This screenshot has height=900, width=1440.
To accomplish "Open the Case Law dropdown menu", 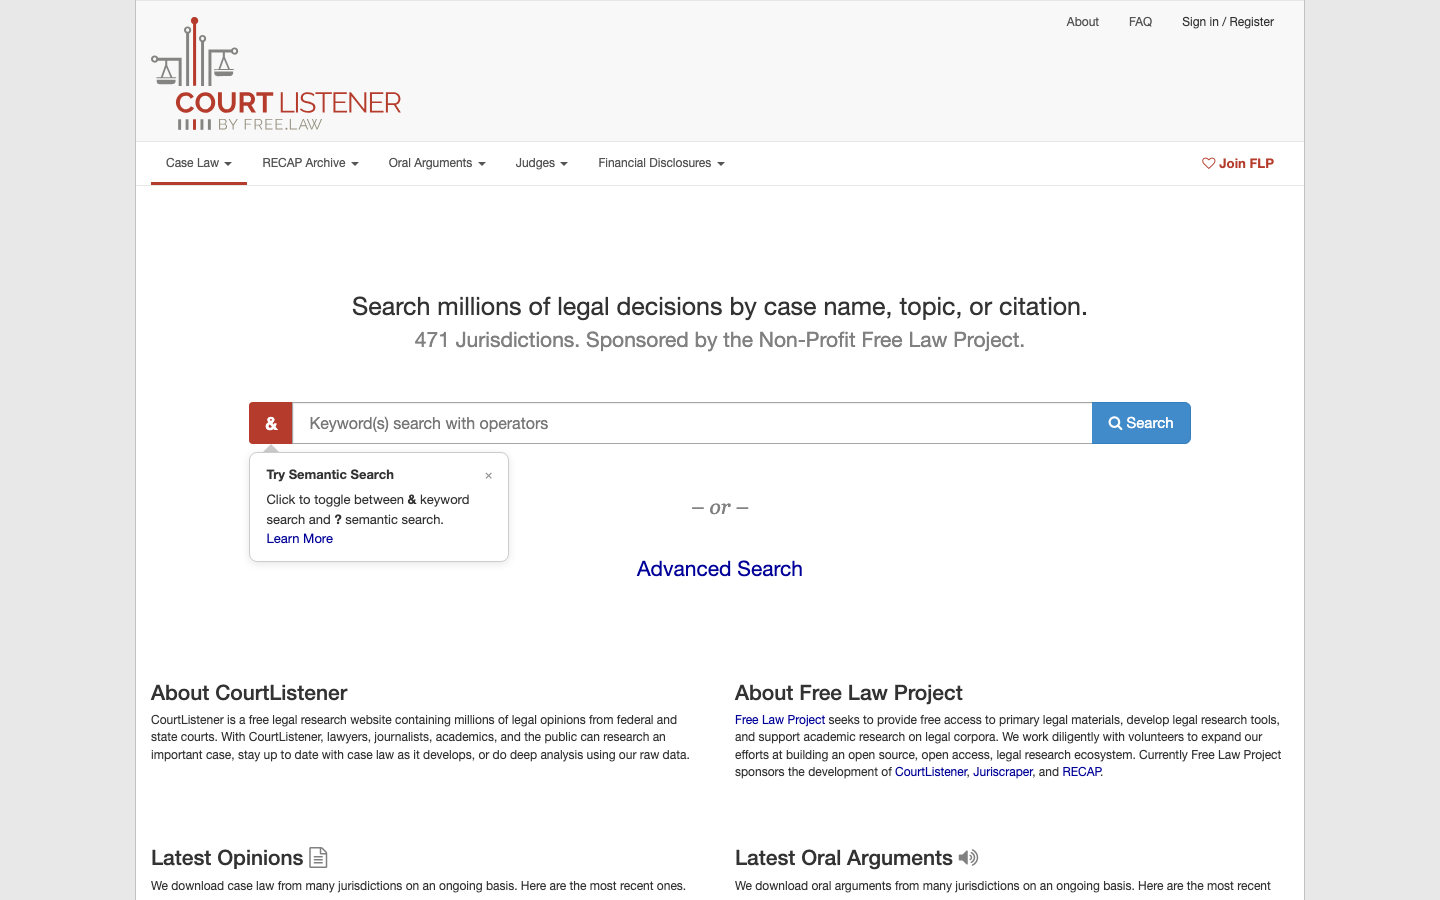I will (199, 163).
